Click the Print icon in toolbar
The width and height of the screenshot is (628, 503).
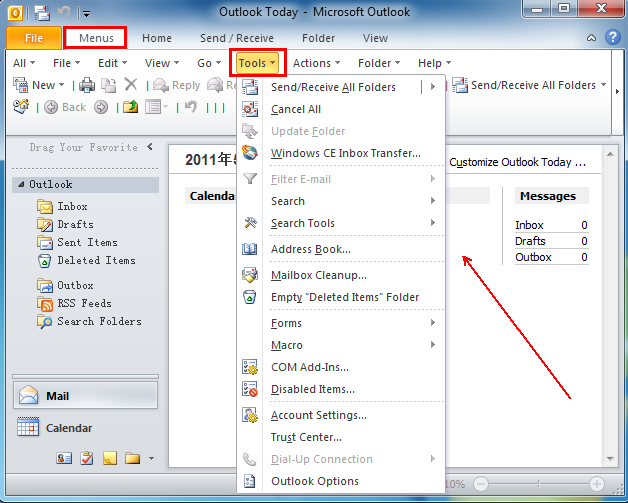coord(87,85)
